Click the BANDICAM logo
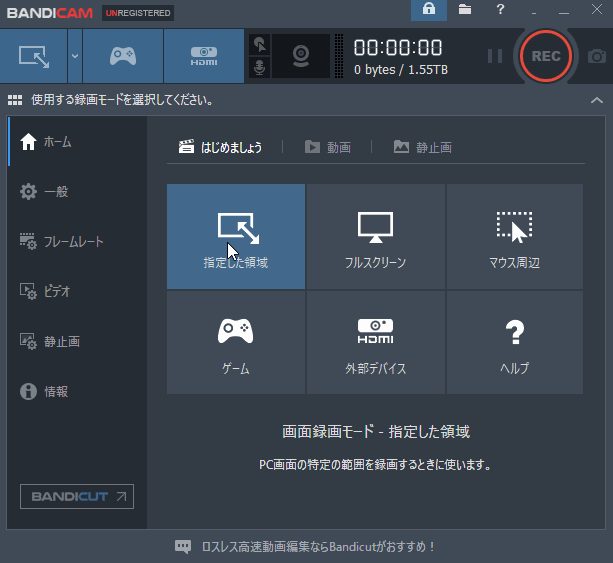The width and height of the screenshot is (613, 563). pos(50,13)
